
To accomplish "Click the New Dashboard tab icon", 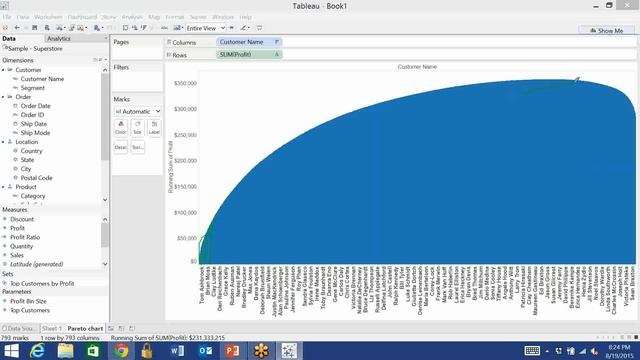I will tap(121, 328).
